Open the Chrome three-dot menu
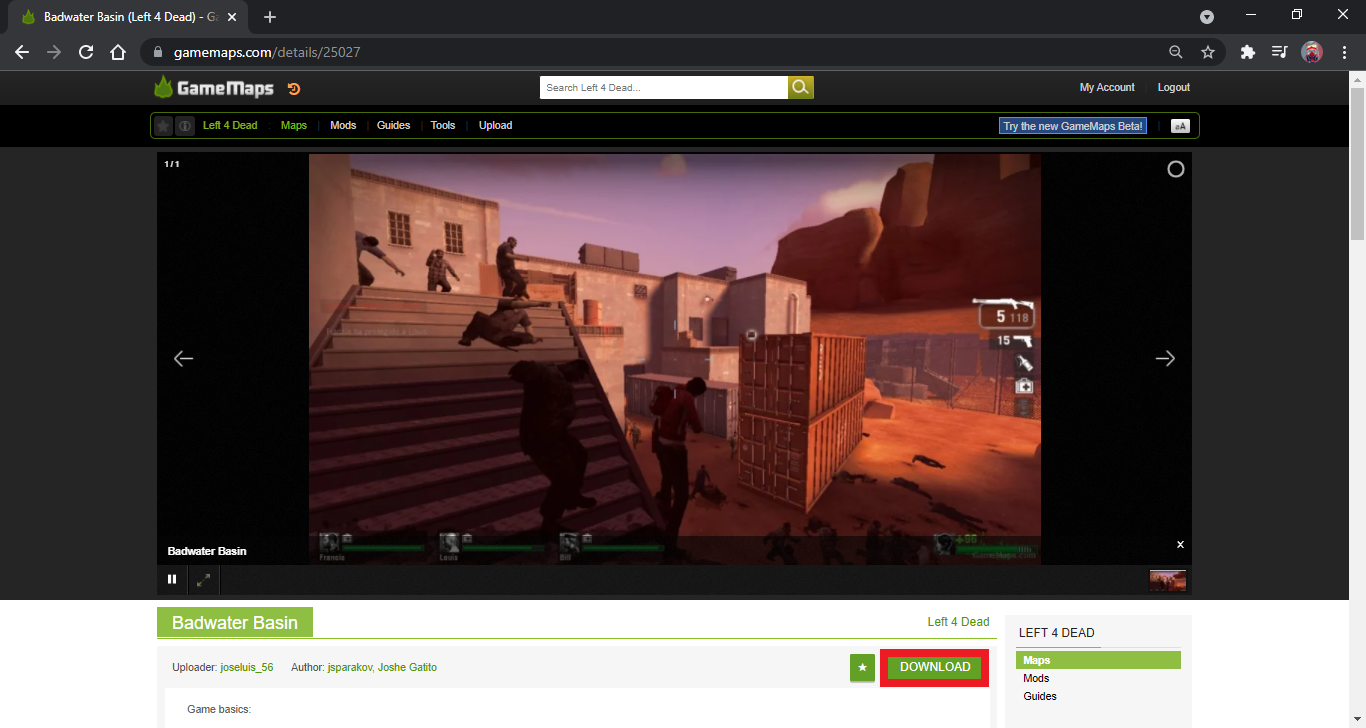Viewport: 1366px width, 728px height. (1344, 52)
